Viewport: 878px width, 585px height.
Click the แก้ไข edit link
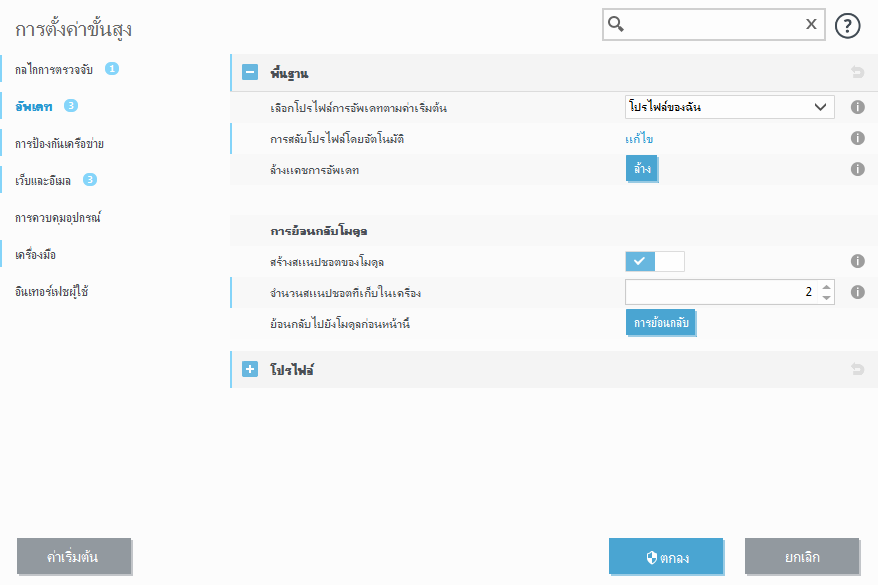639,139
